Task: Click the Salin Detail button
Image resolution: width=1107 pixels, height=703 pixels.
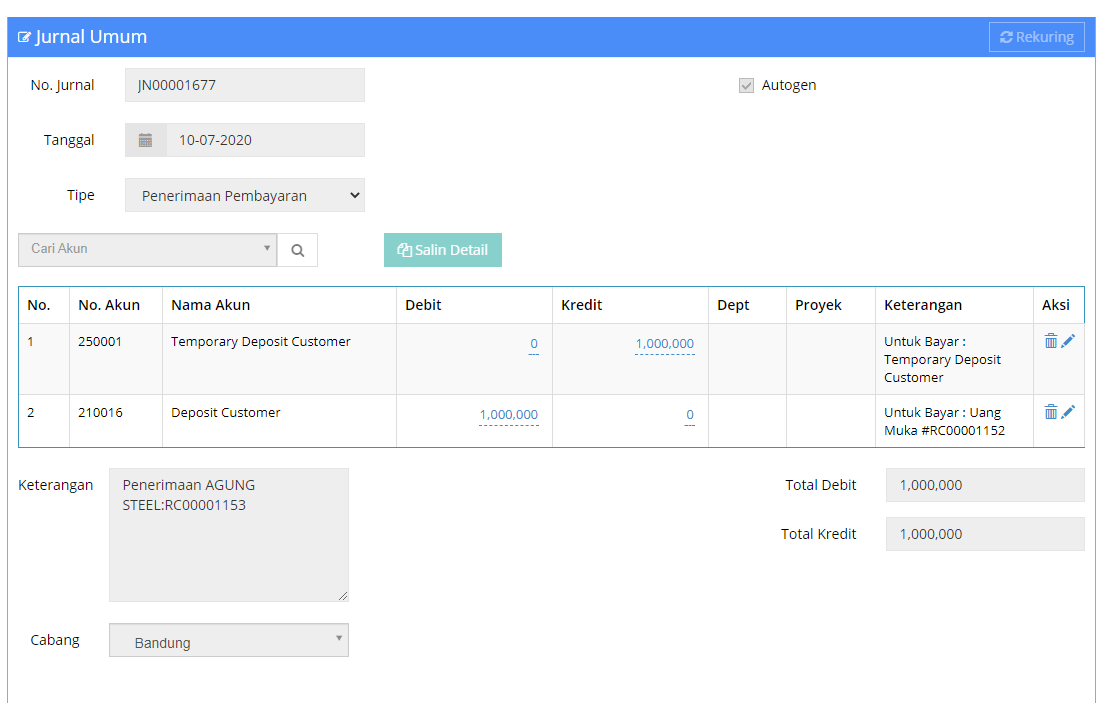Action: pyautogui.click(x=443, y=250)
